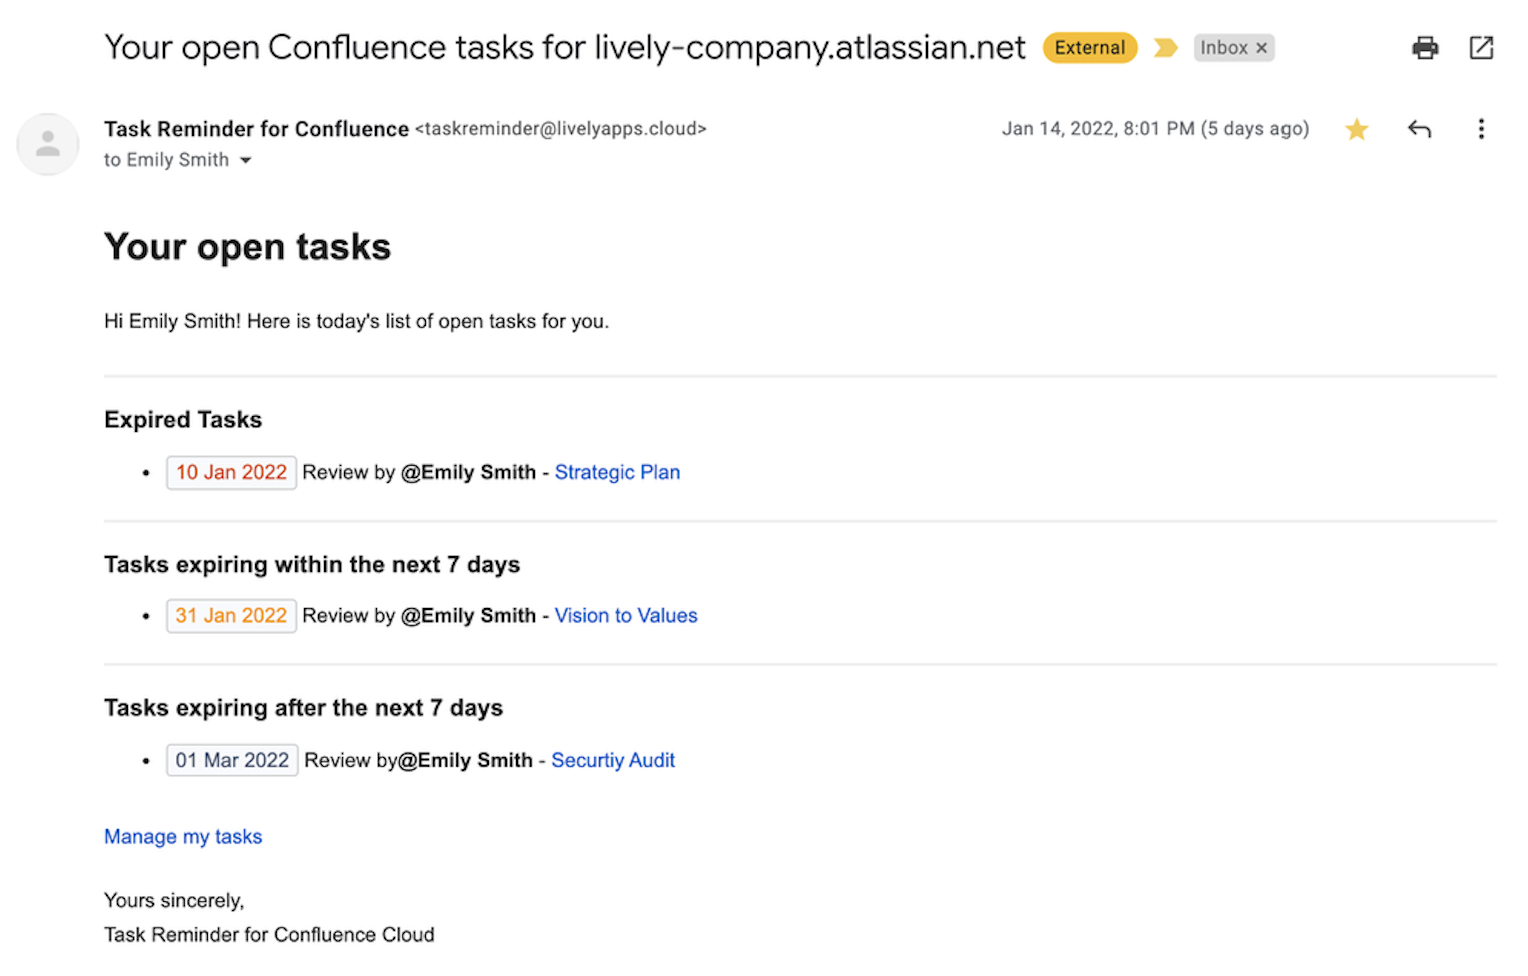
Task: Open the email in a new window
Action: pos(1481,48)
